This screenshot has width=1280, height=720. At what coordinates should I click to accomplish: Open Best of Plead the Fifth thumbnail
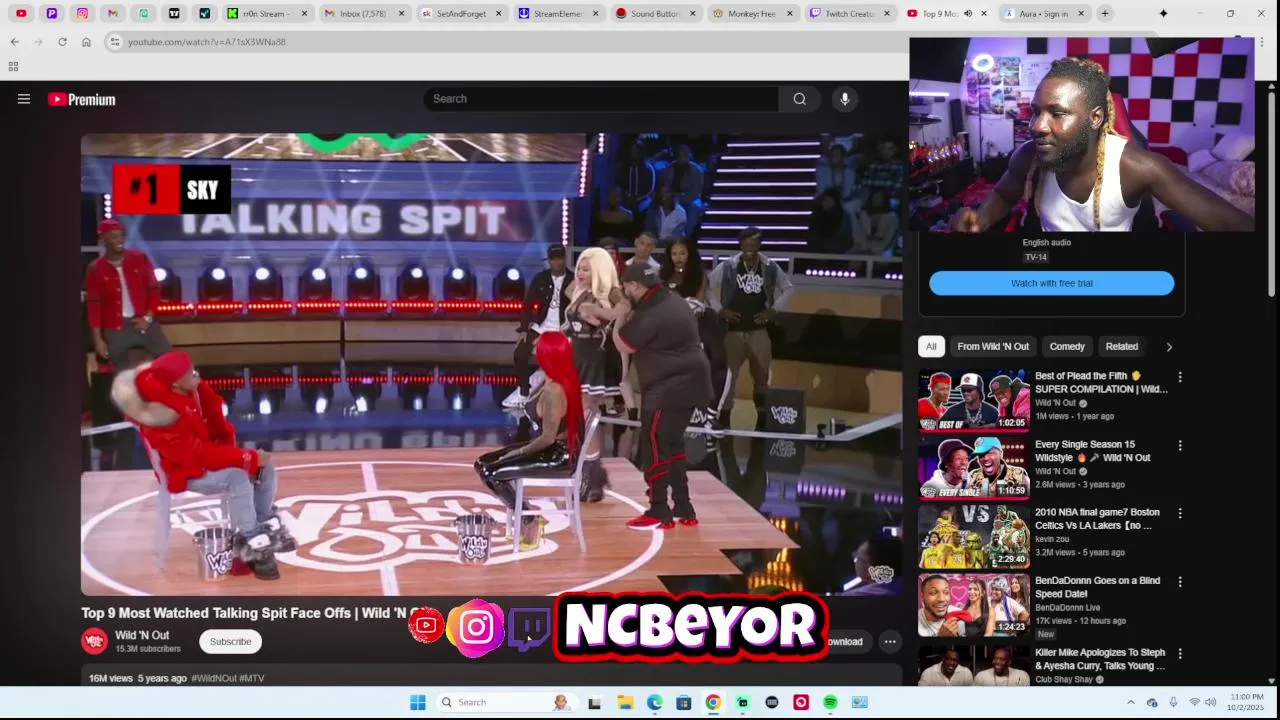pyautogui.click(x=974, y=400)
